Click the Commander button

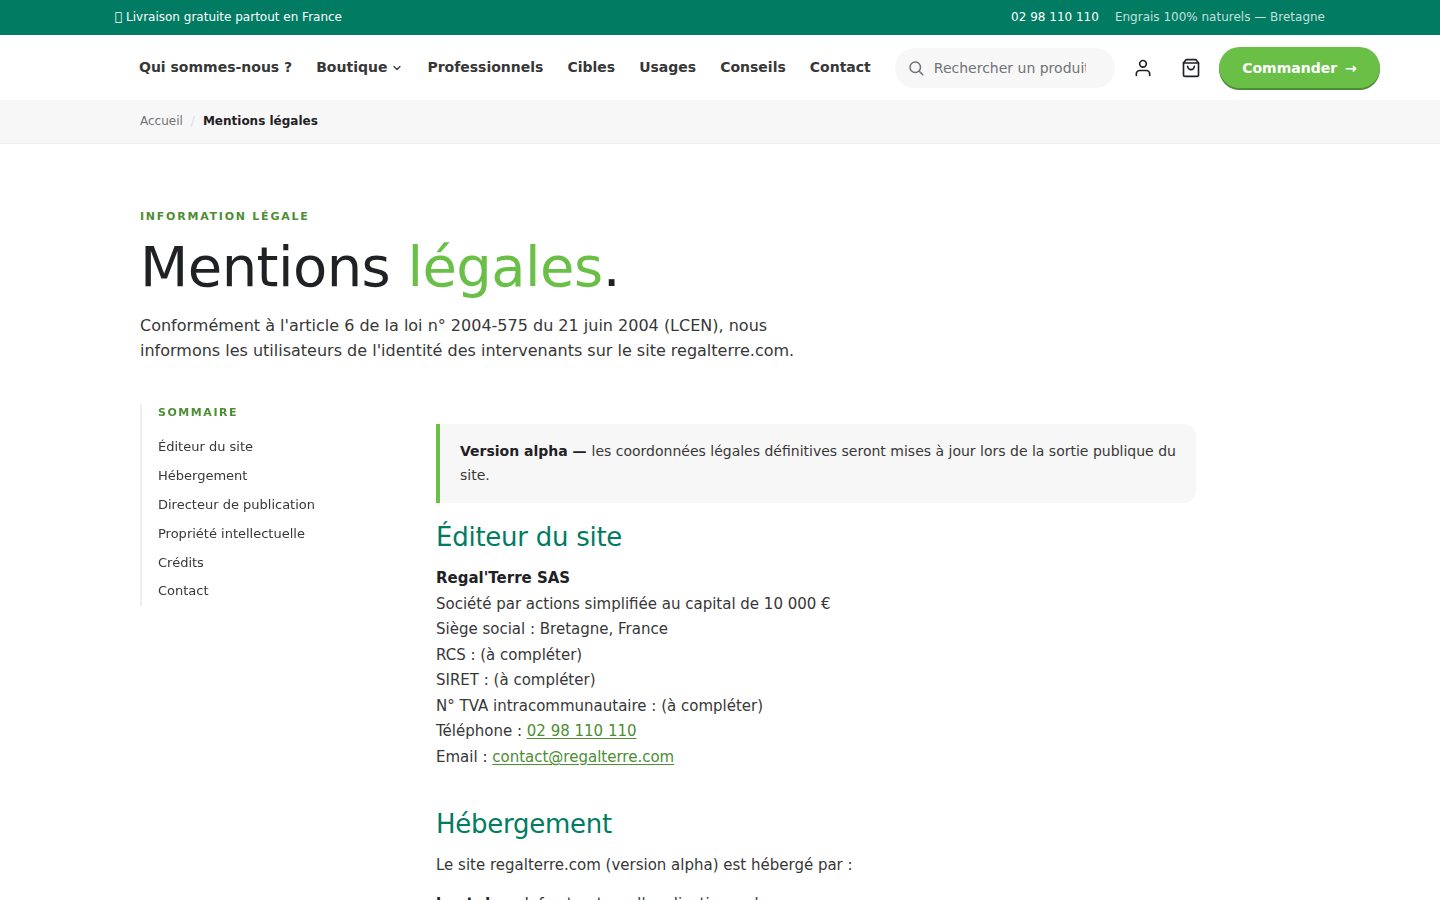(x=1299, y=68)
